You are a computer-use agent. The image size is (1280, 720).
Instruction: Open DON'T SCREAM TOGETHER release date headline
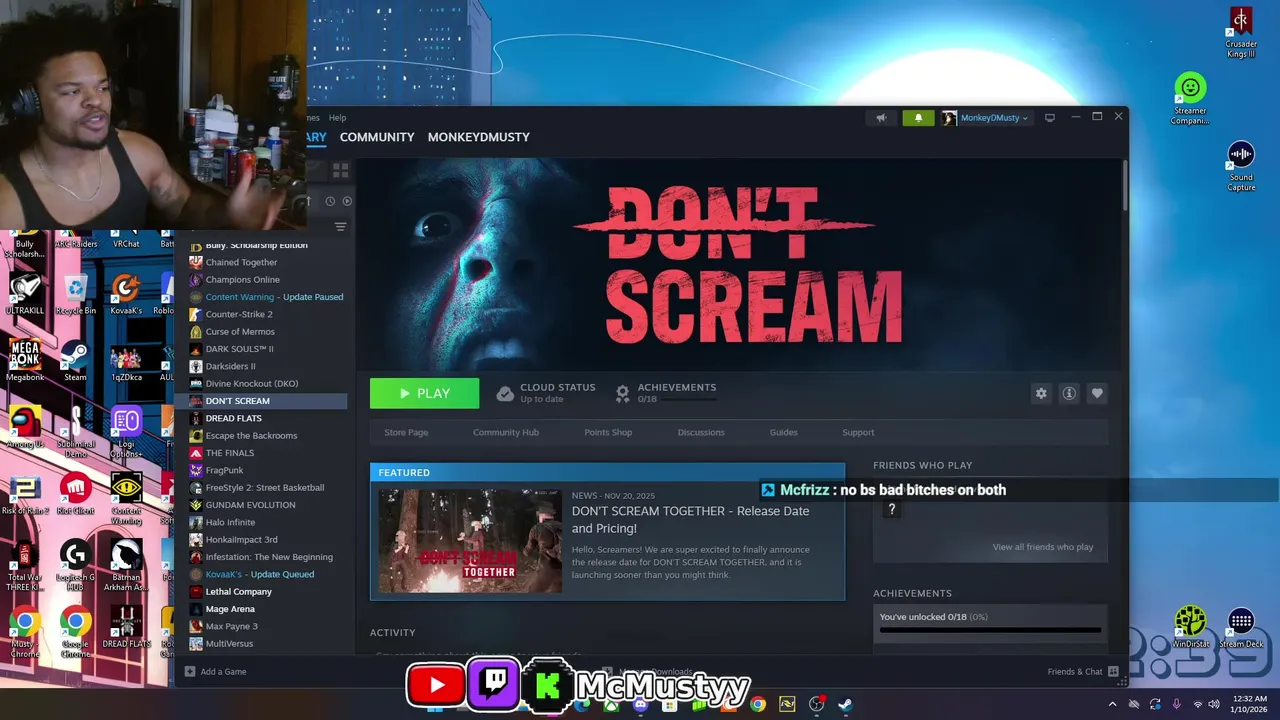coord(690,520)
